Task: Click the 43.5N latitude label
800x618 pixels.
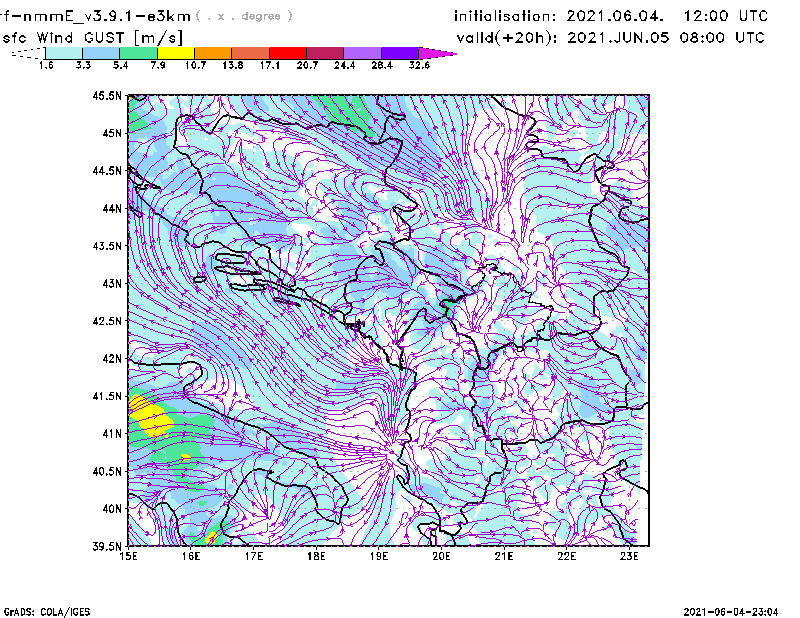Action: pos(107,246)
